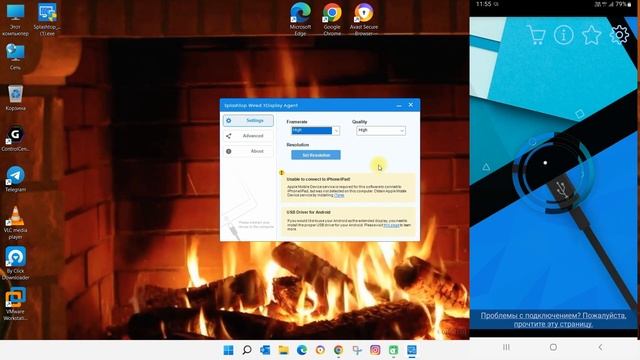
Task: Select the Google Chrome desktop shortcut
Action: [x=332, y=19]
